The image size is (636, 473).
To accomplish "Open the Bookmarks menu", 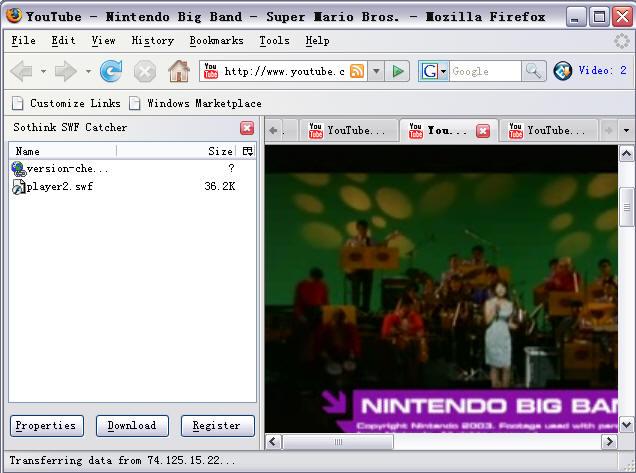I will click(217, 41).
